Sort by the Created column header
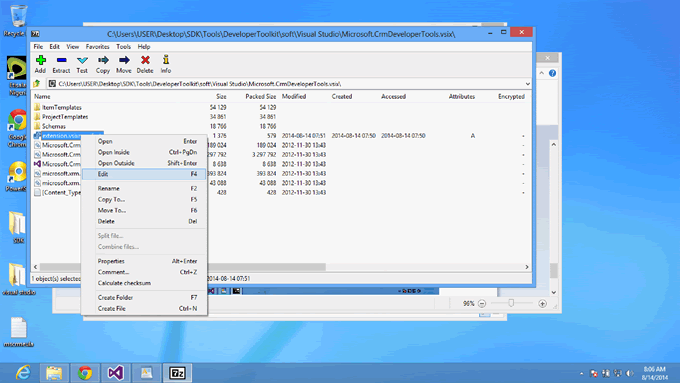680x383 pixels. click(342, 96)
